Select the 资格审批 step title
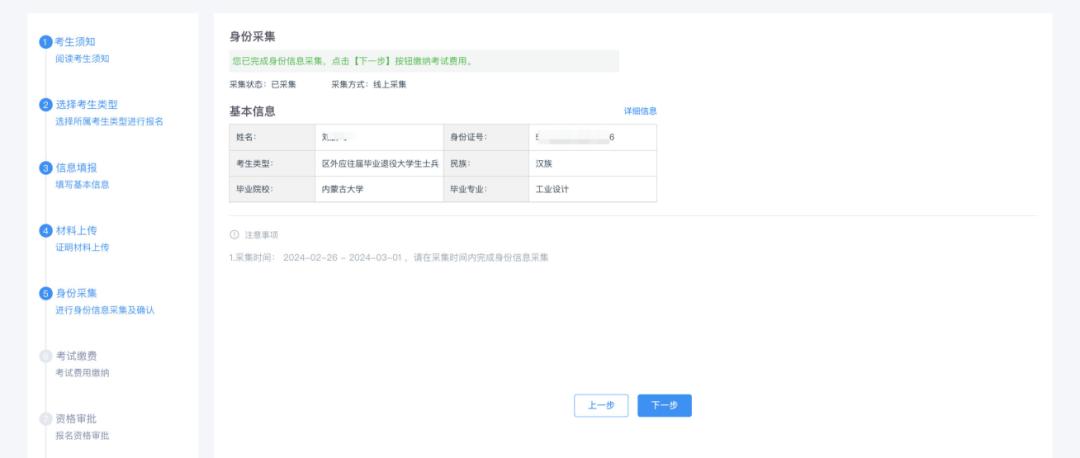1080x458 pixels. [x=76, y=419]
